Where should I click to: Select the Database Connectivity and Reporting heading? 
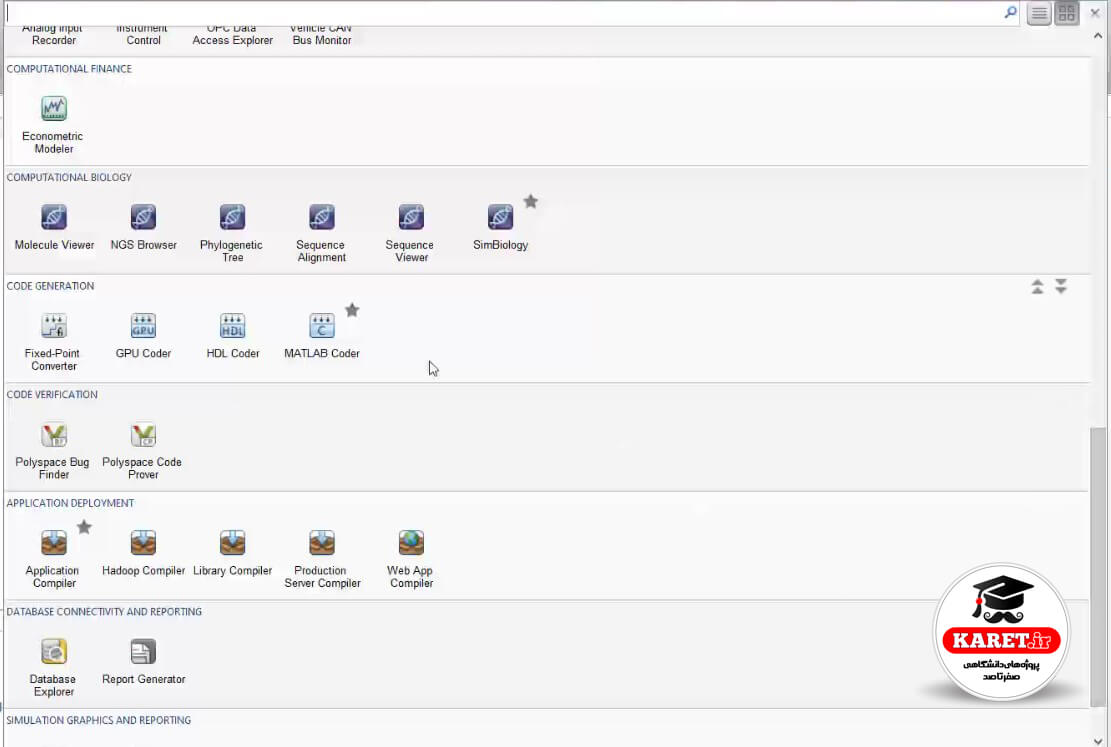point(104,611)
